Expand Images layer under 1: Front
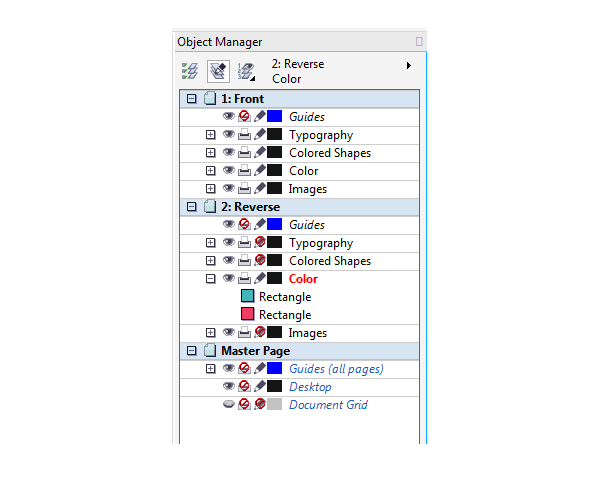Image resolution: width=600 pixels, height=478 pixels. pyautogui.click(x=210, y=189)
